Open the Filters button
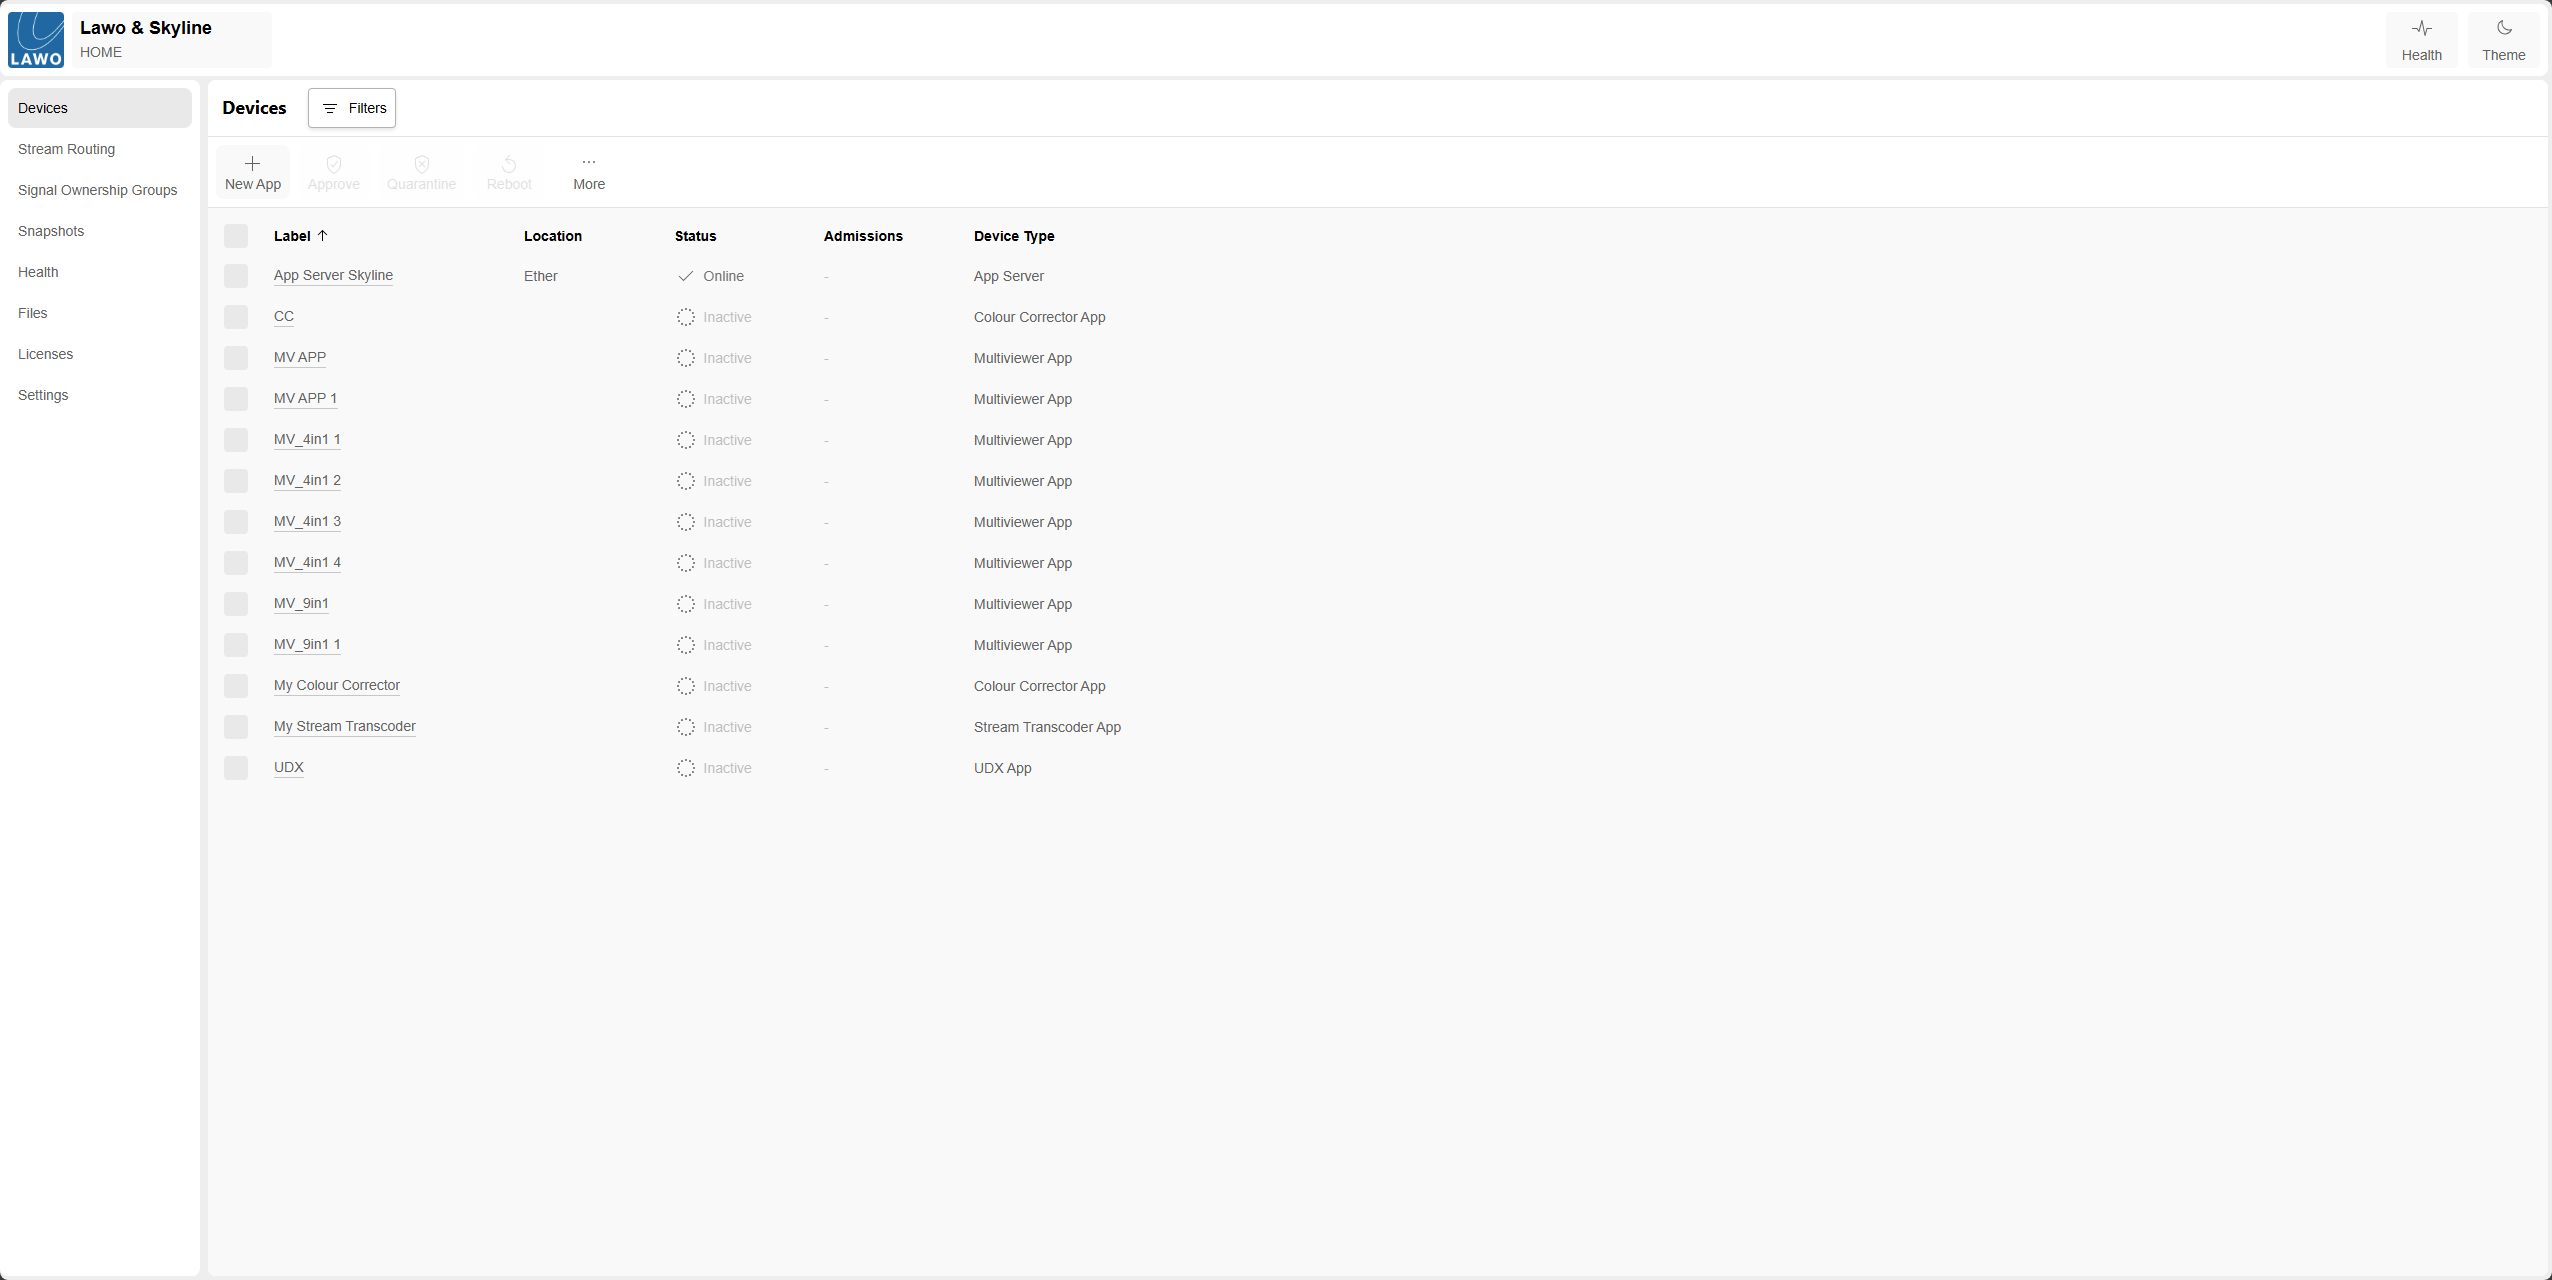Image resolution: width=2552 pixels, height=1280 pixels. coord(352,108)
